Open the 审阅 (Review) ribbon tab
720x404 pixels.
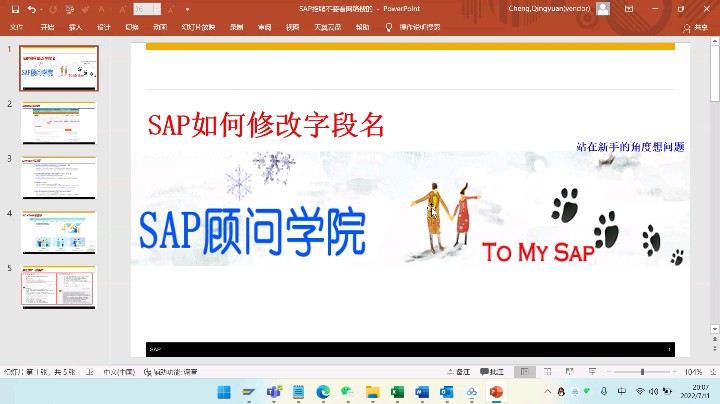[264, 27]
